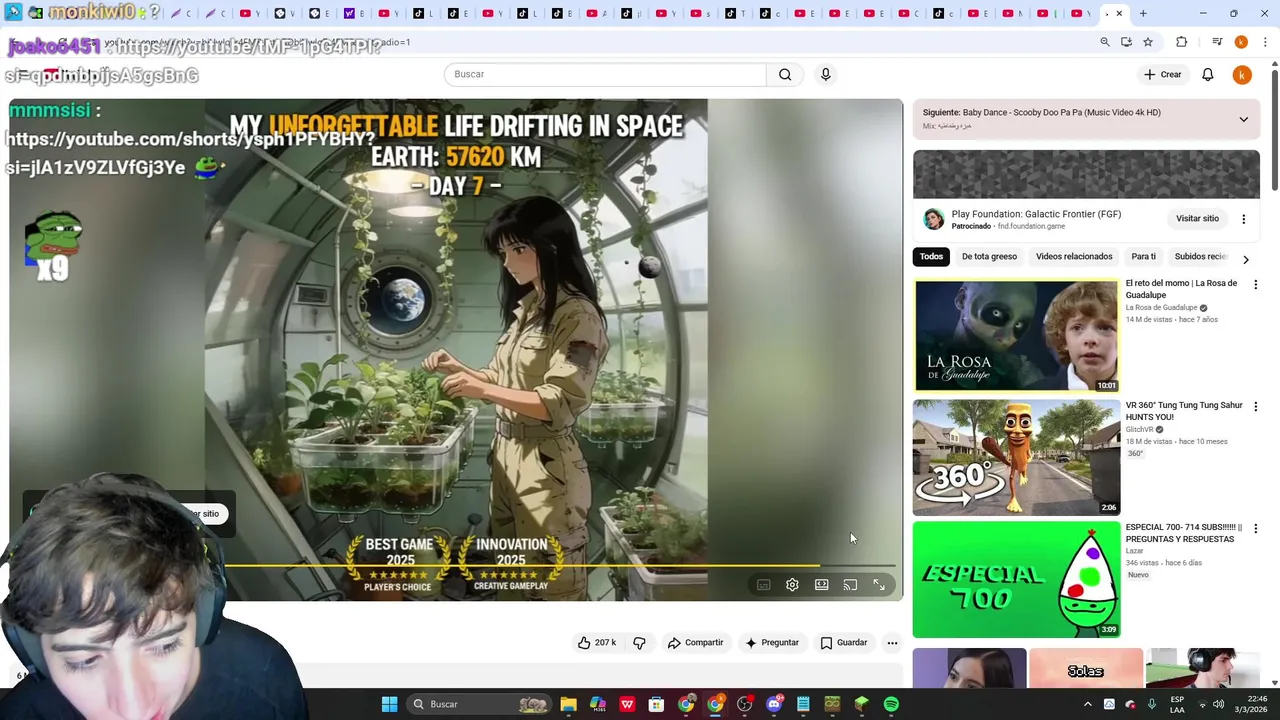Image resolution: width=1280 pixels, height=720 pixels.
Task: Seek on the video progress bar
Action: coord(560,566)
